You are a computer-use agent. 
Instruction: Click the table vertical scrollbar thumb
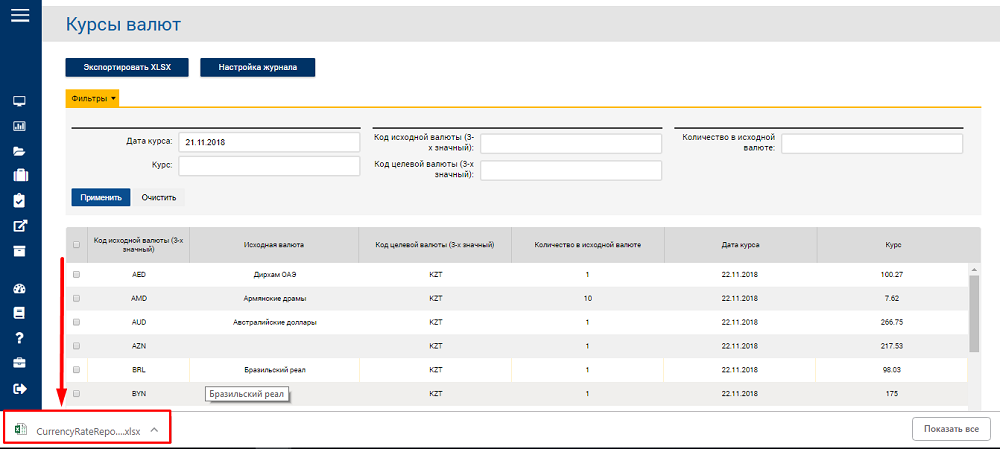974,313
